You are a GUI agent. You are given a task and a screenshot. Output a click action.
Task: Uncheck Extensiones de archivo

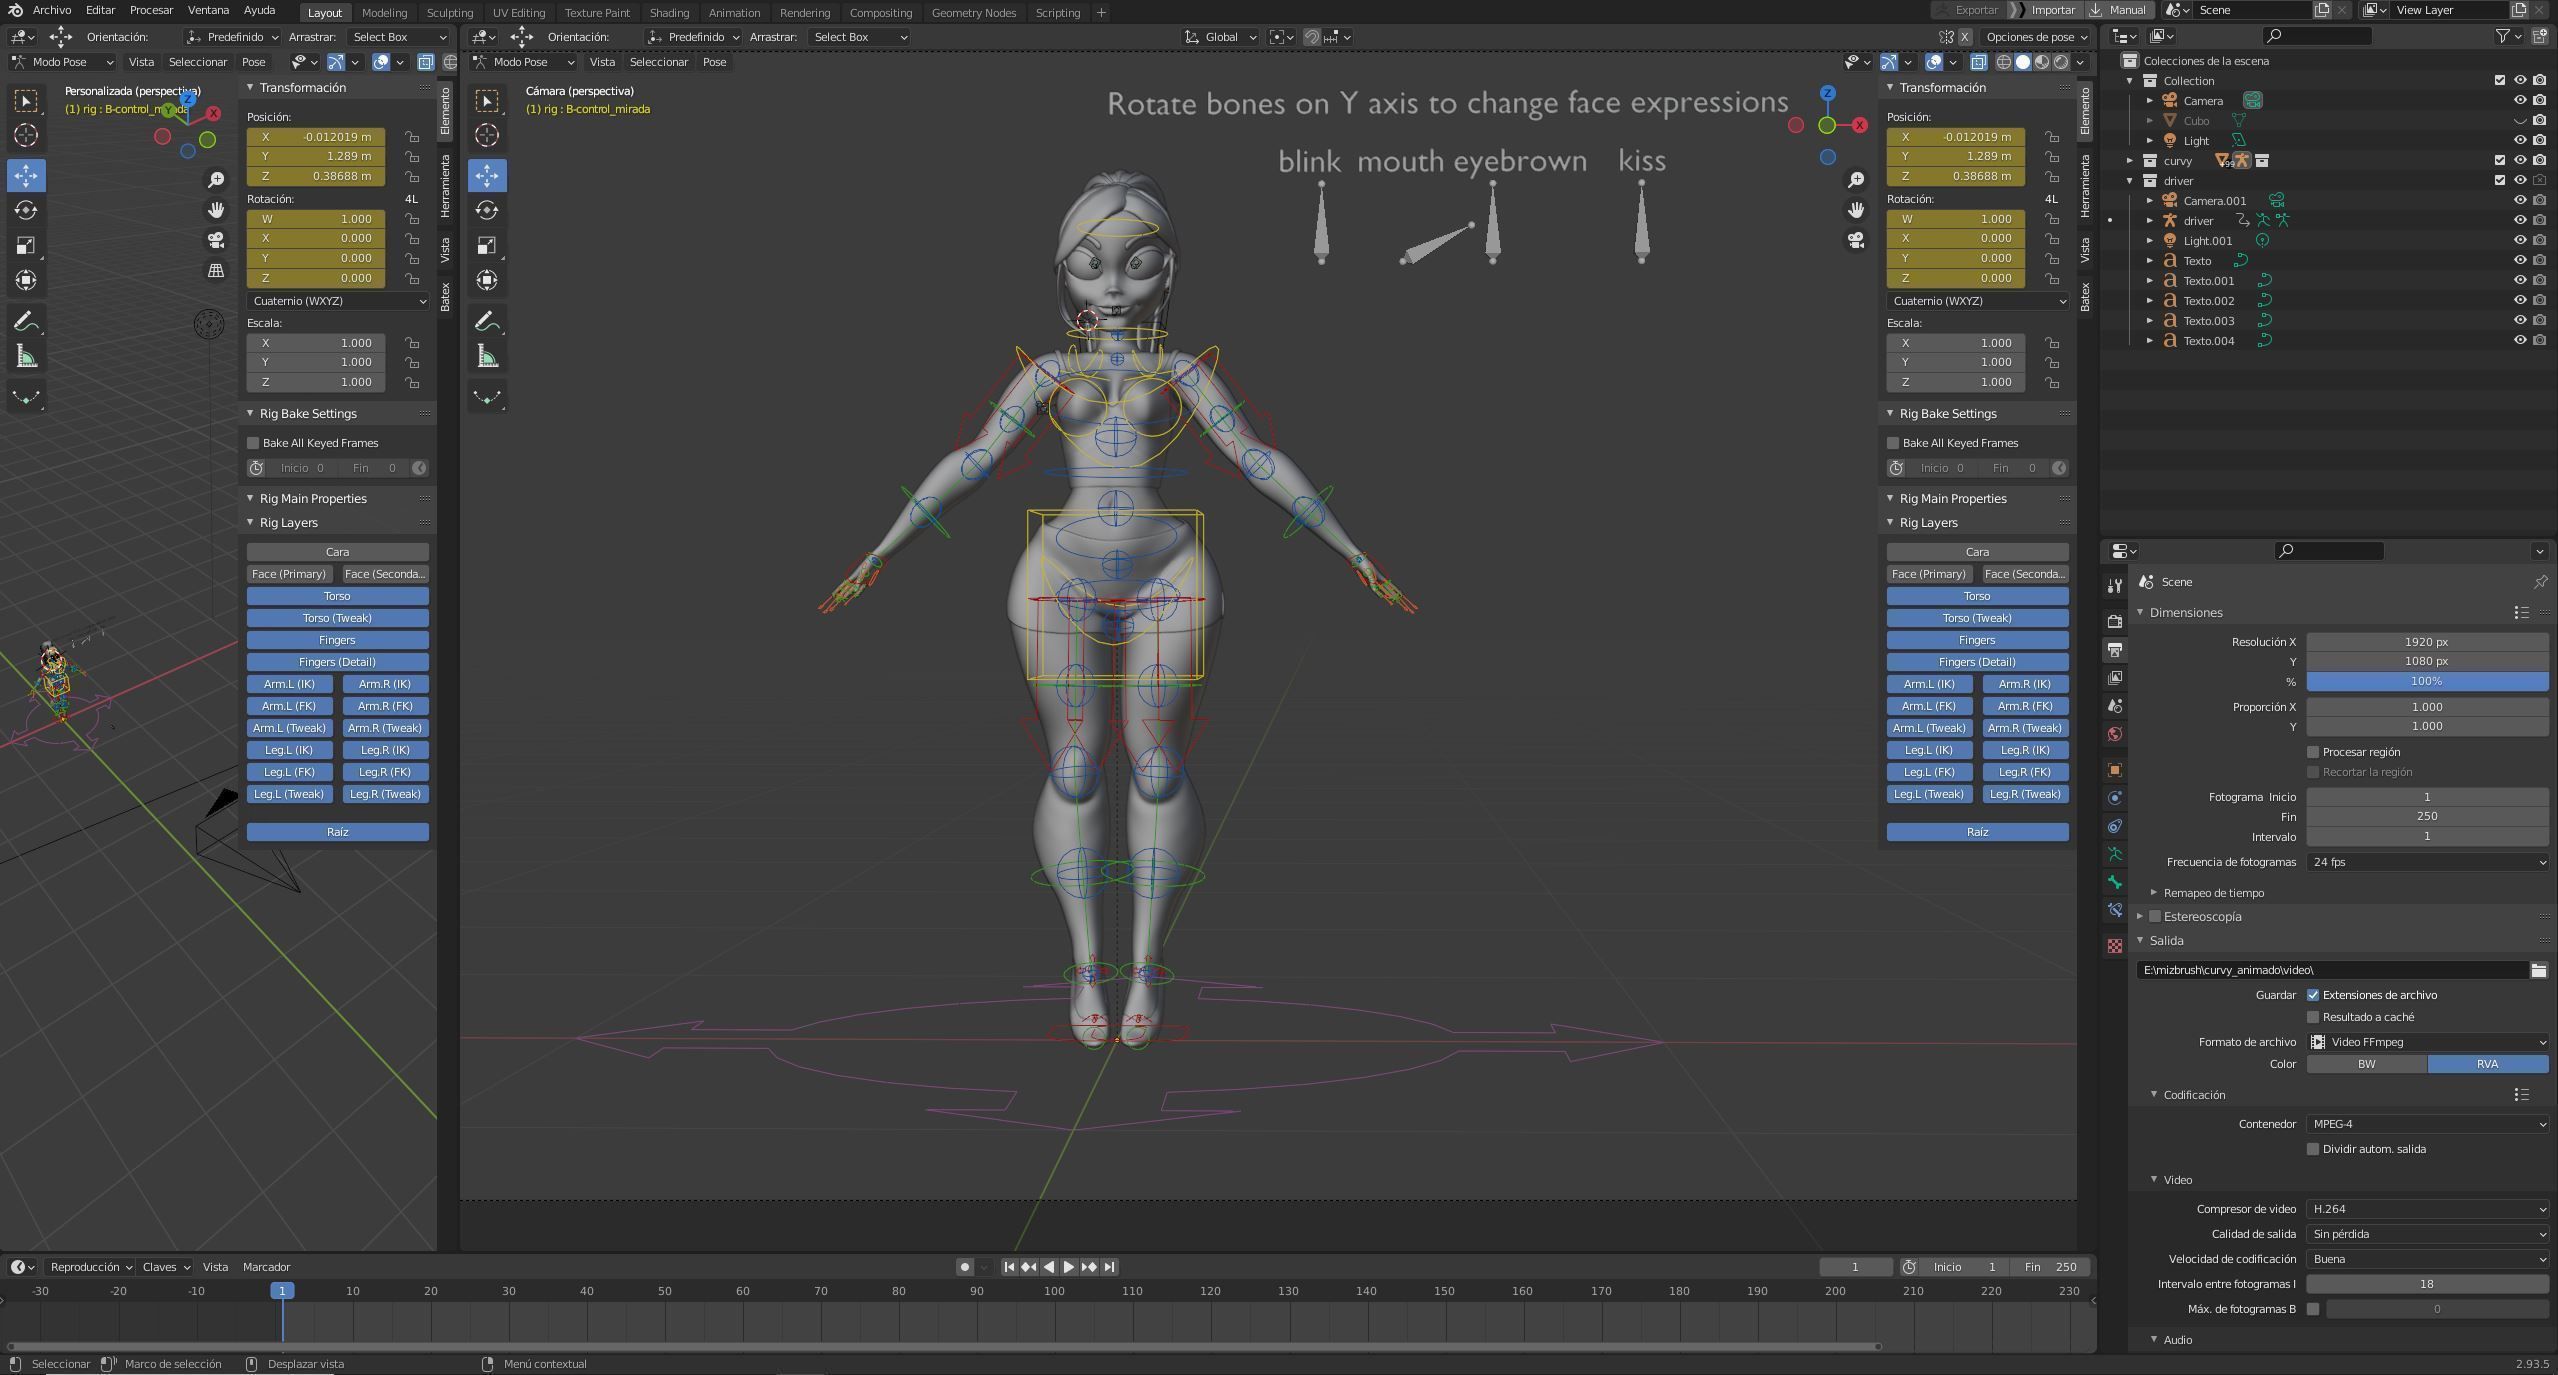coord(2313,995)
